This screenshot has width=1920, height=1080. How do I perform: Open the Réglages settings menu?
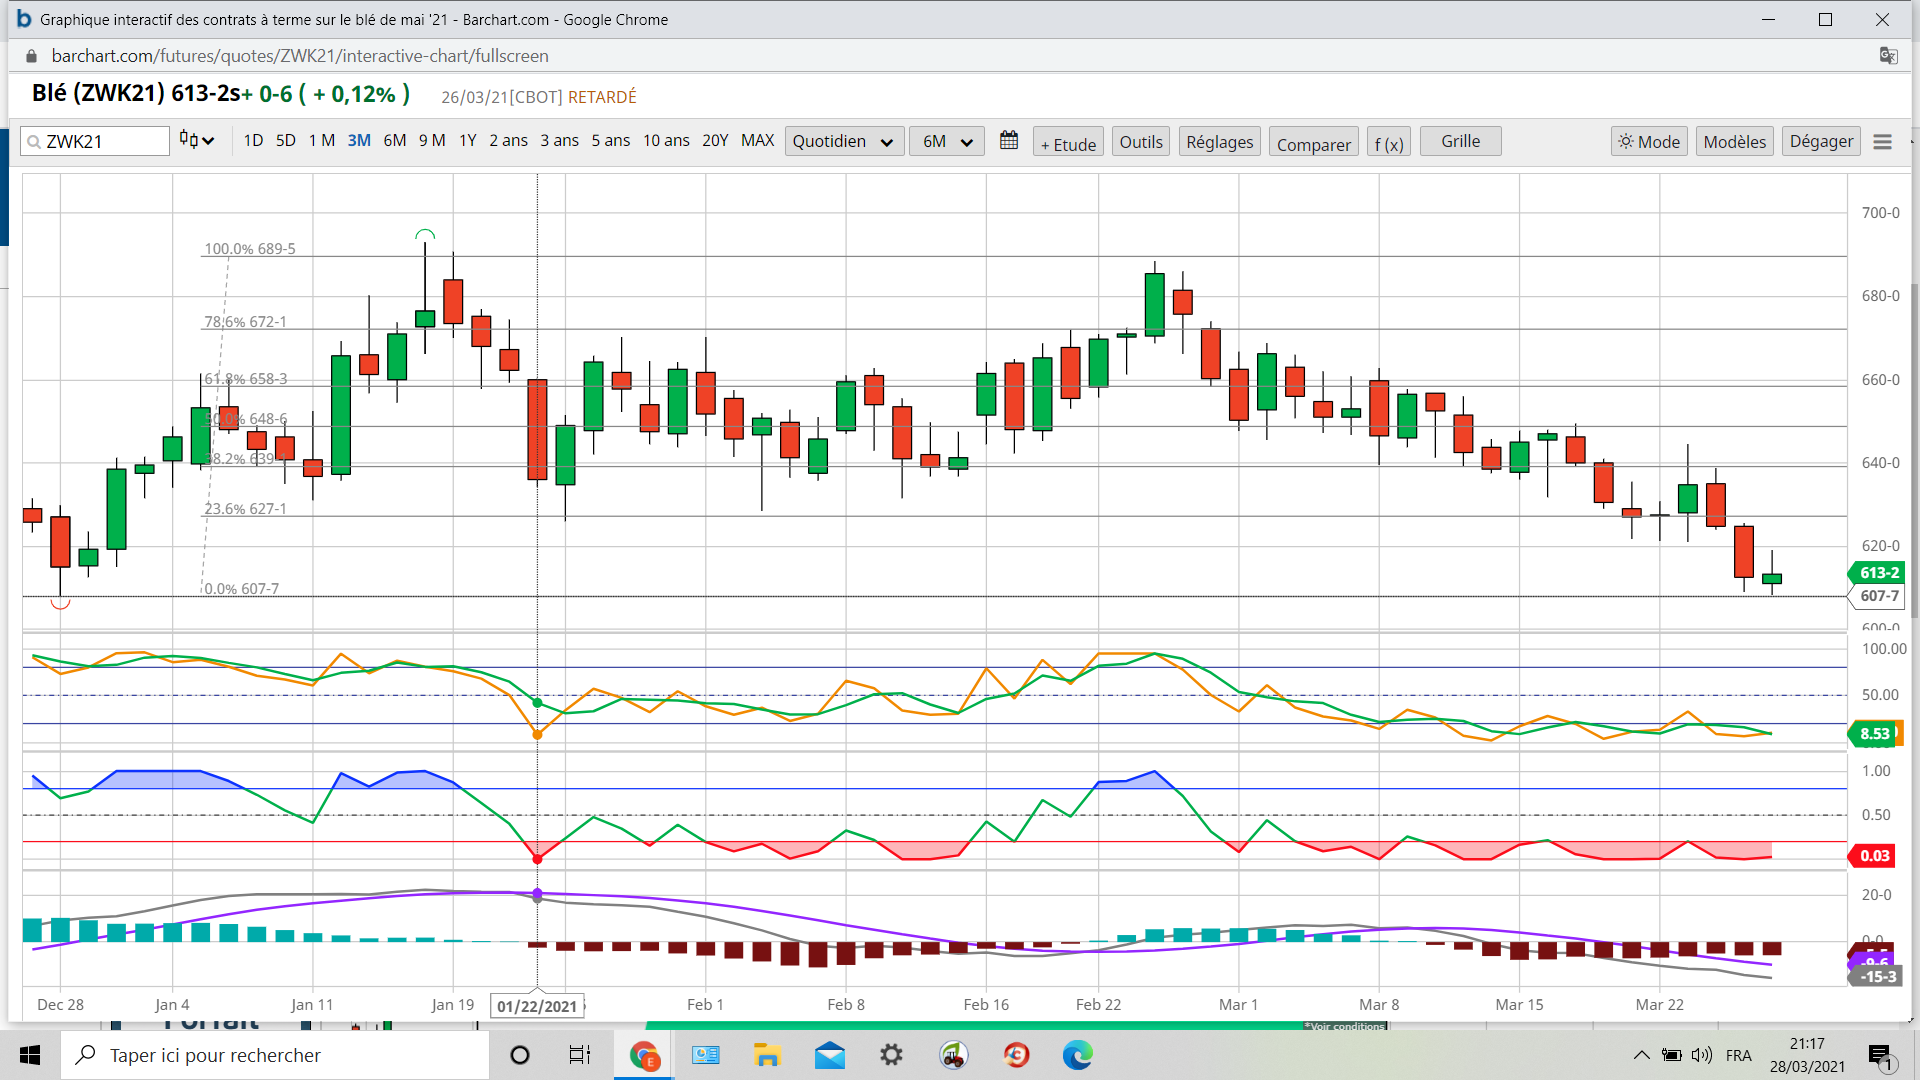pyautogui.click(x=1219, y=142)
